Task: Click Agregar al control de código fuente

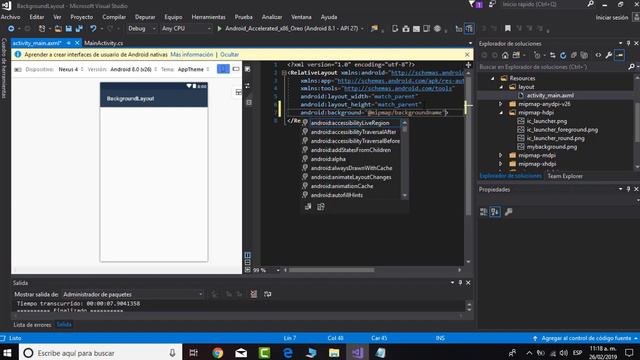Action: (586, 338)
